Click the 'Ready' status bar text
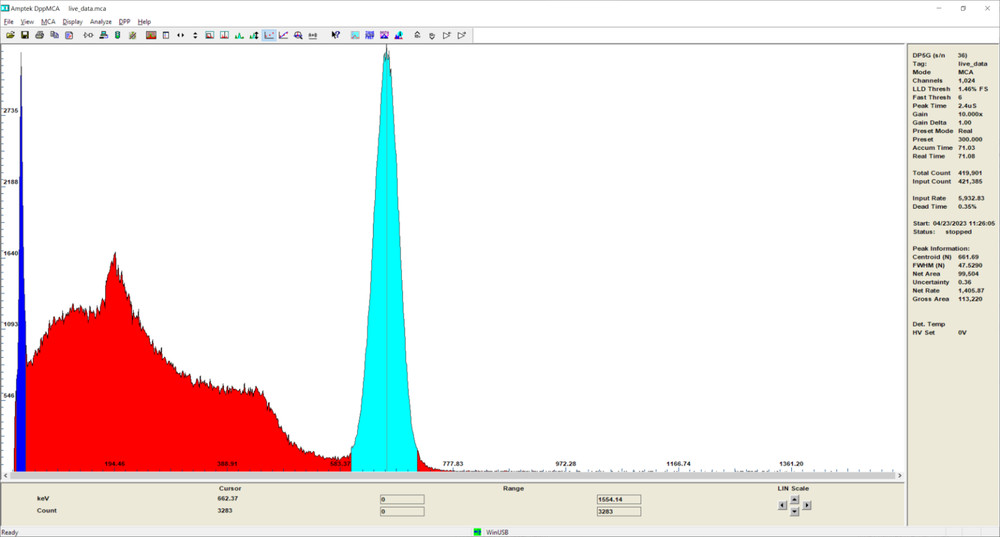Viewport: 1000px width, 537px height. pos(10,533)
